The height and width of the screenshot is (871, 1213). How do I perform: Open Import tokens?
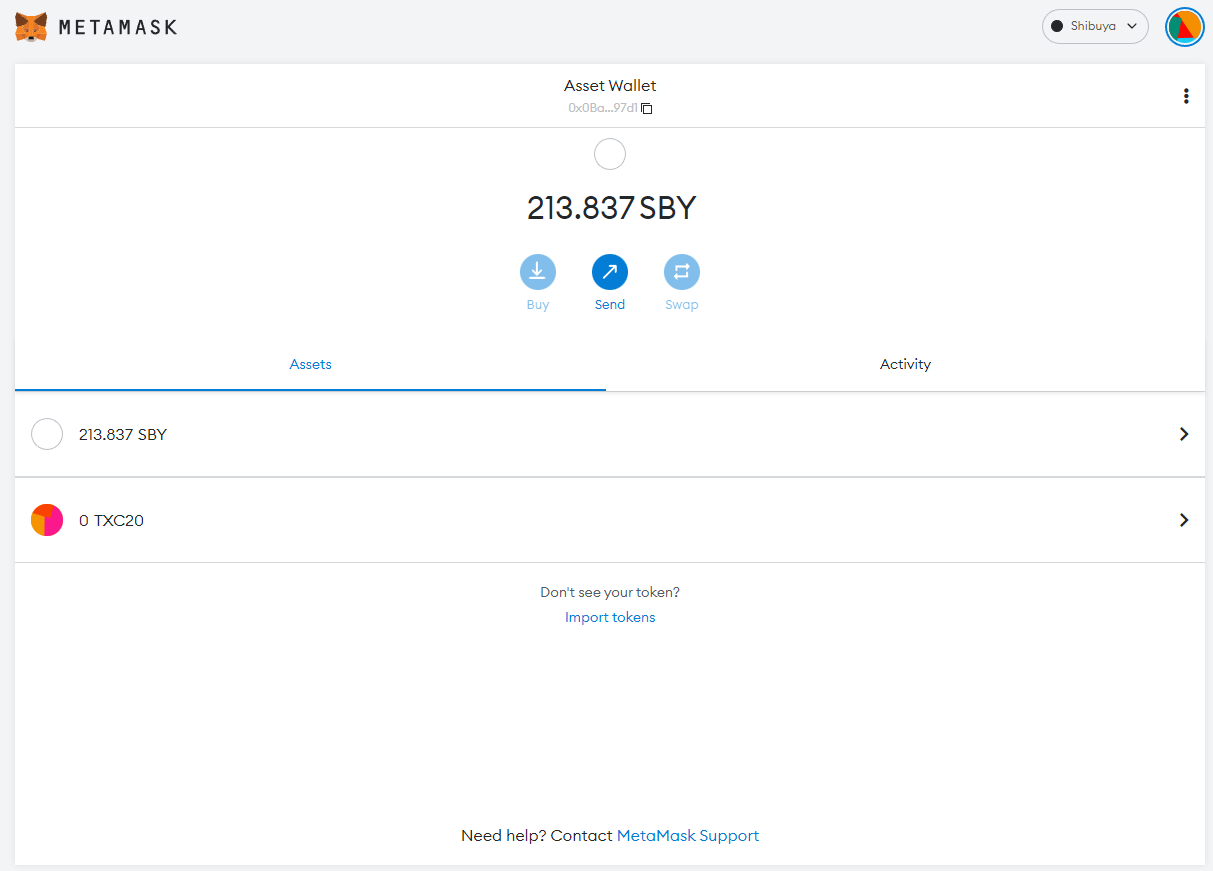[x=610, y=617]
